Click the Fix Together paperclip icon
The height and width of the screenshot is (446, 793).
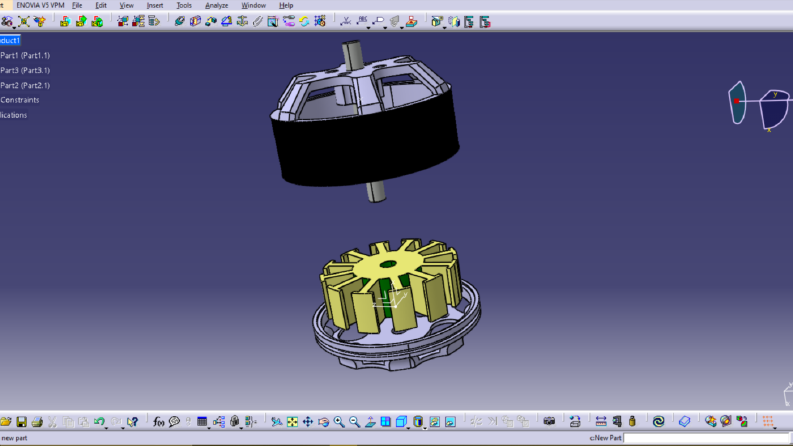[257, 21]
